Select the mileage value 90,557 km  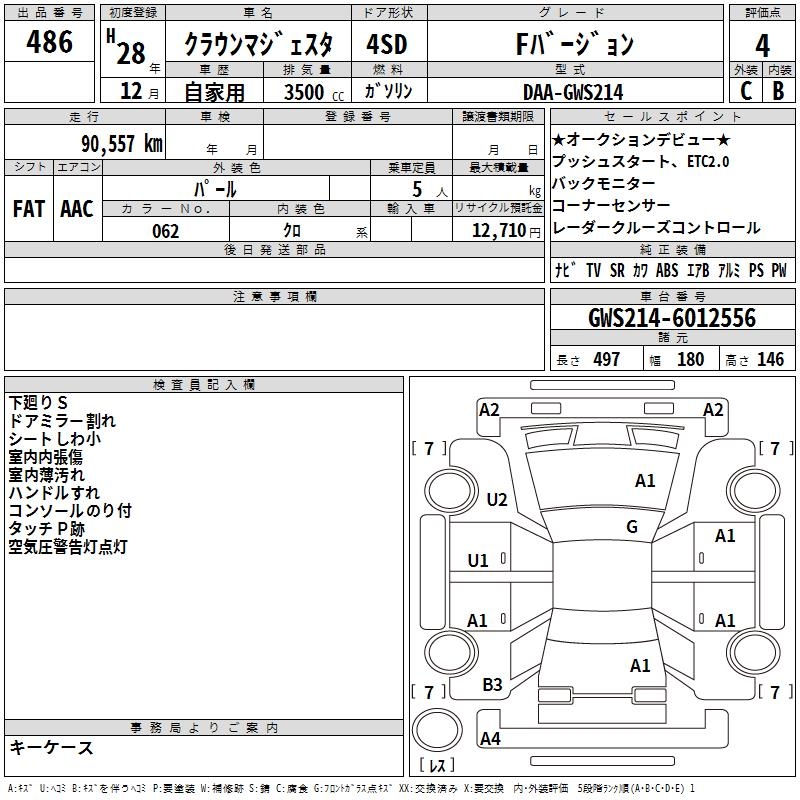(x=117, y=143)
